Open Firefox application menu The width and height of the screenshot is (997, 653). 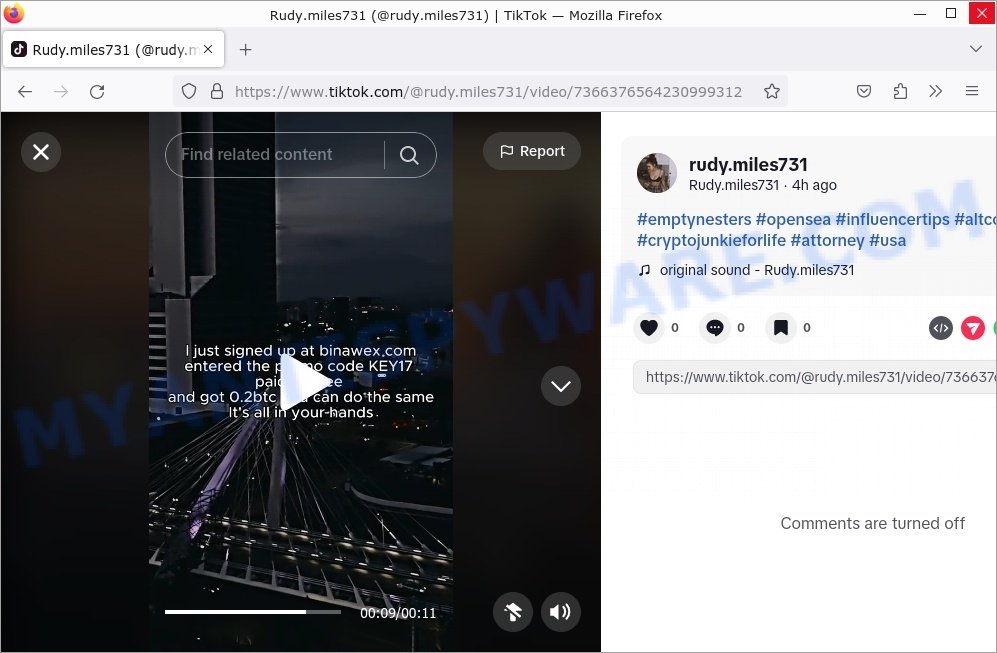(972, 92)
